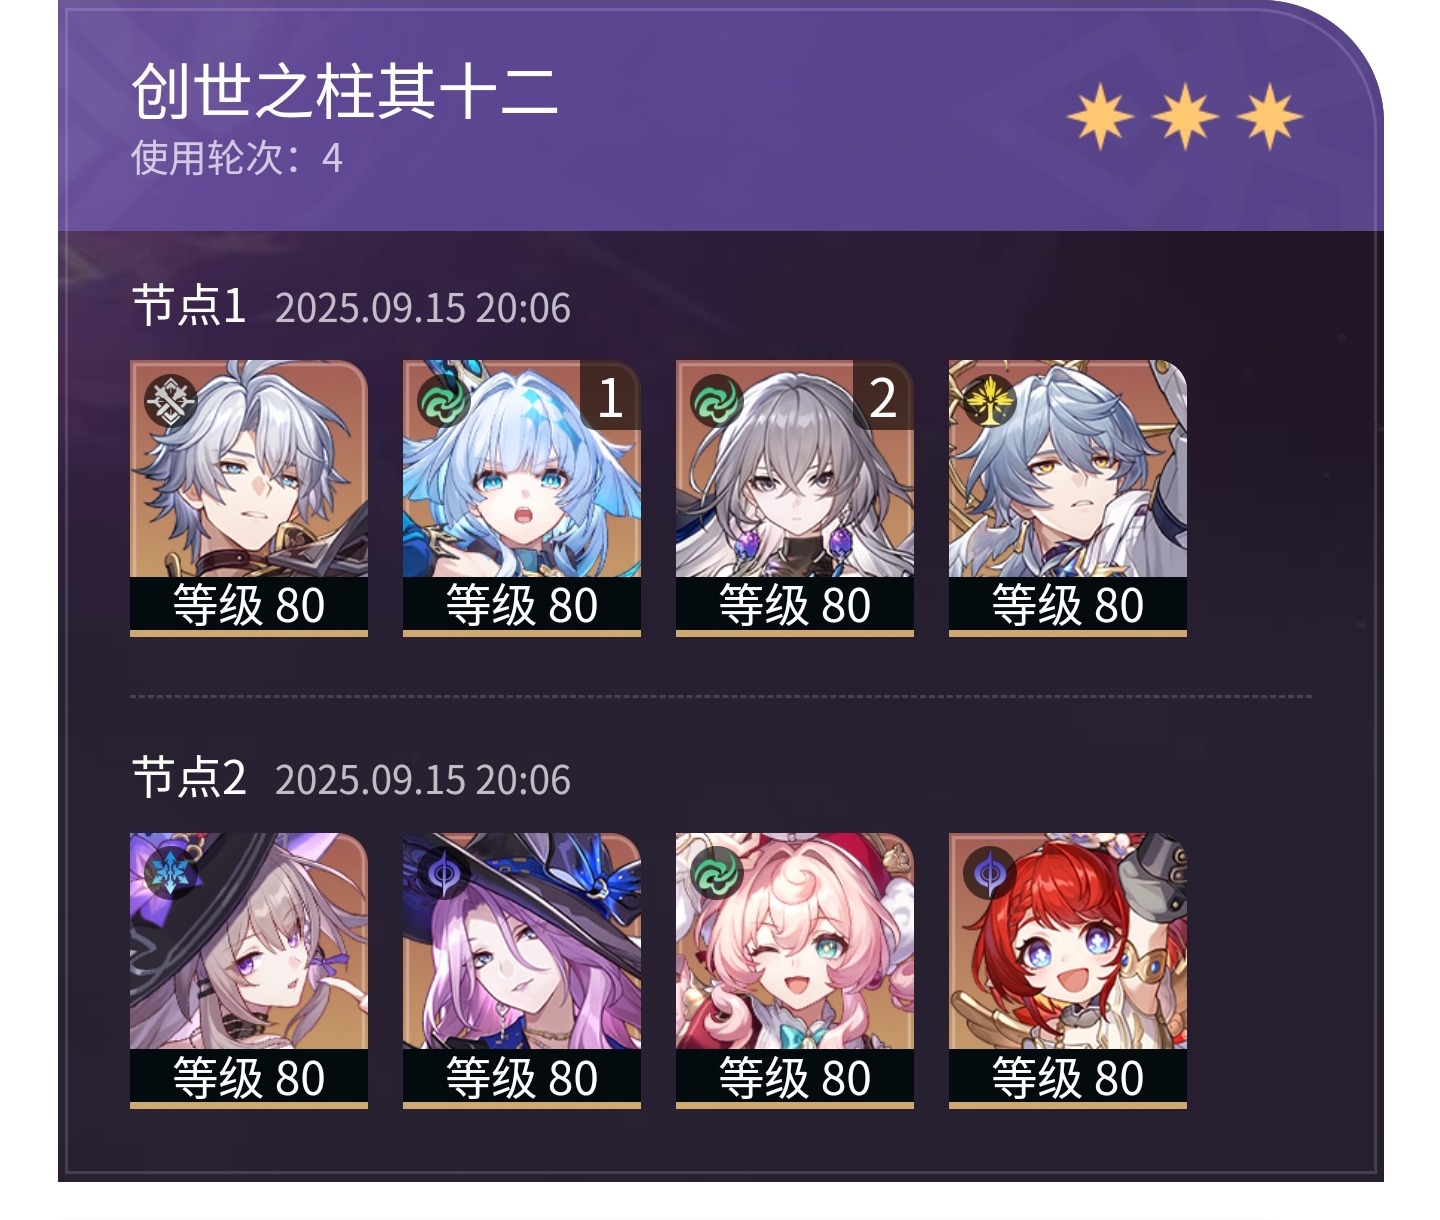This screenshot has width=1440, height=1220.
Task: Click the eidolon badge number 1
Action: (610, 396)
